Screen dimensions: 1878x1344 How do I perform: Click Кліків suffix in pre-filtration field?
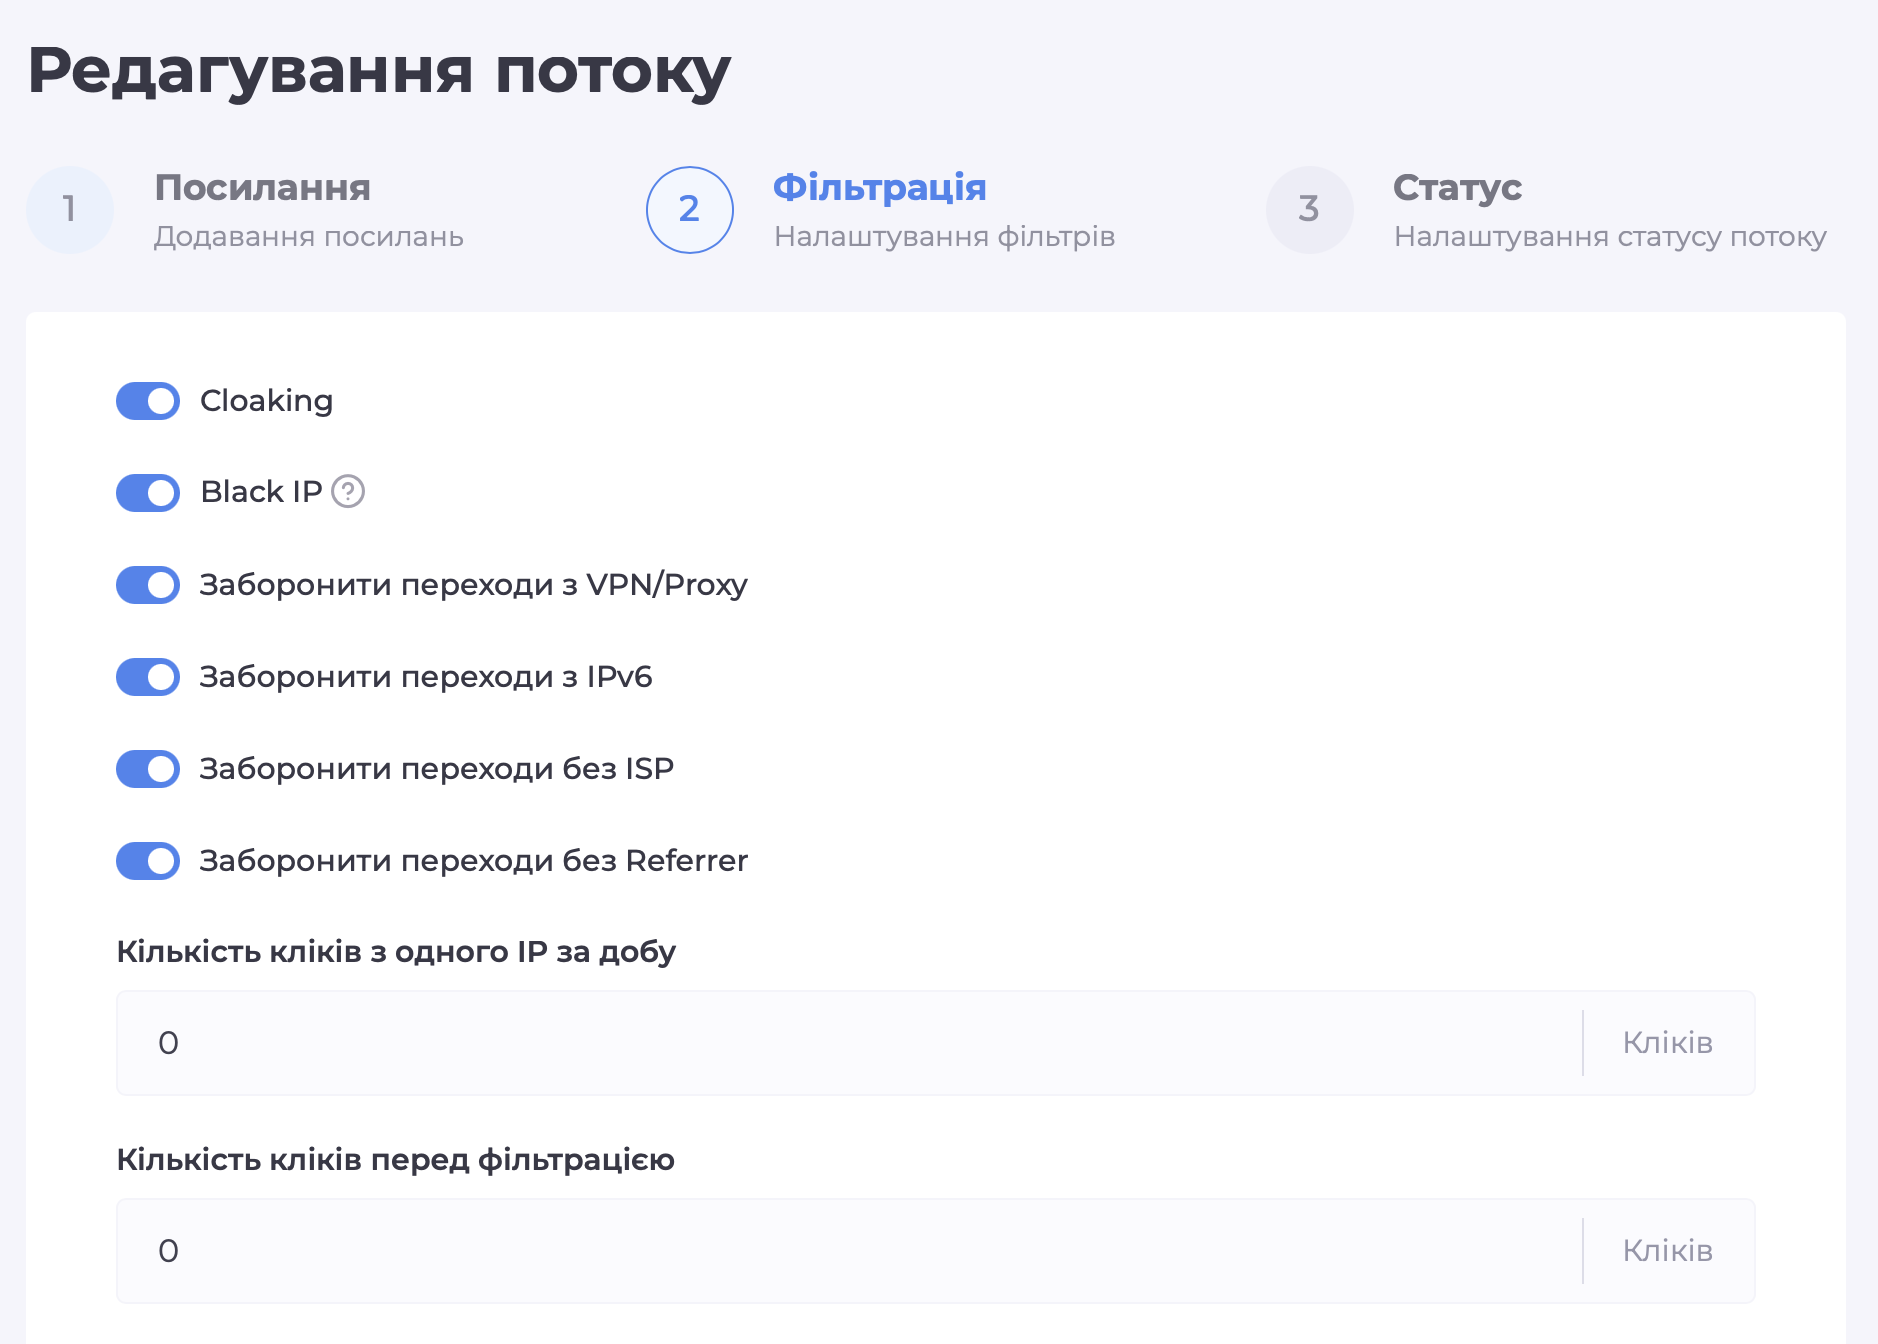(1668, 1251)
